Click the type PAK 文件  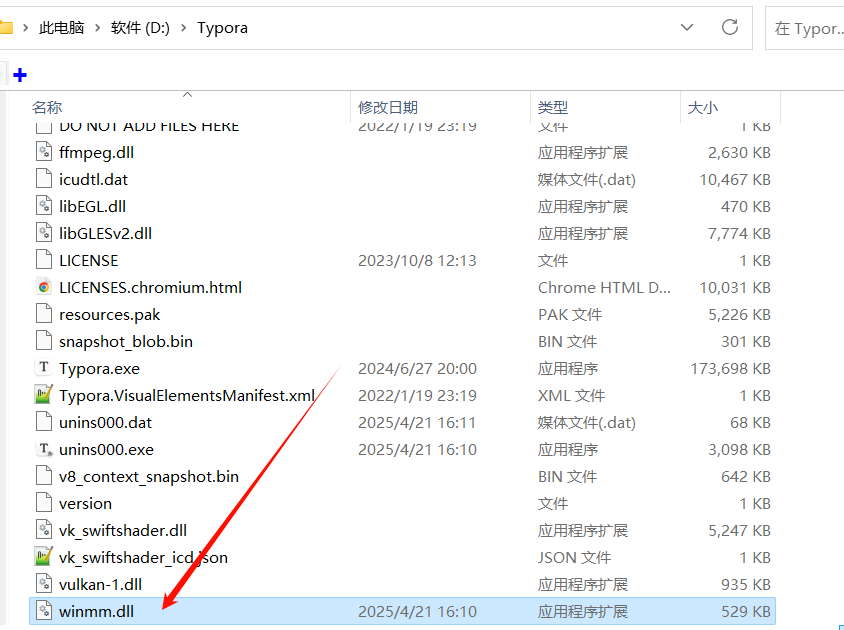pyautogui.click(x=570, y=314)
